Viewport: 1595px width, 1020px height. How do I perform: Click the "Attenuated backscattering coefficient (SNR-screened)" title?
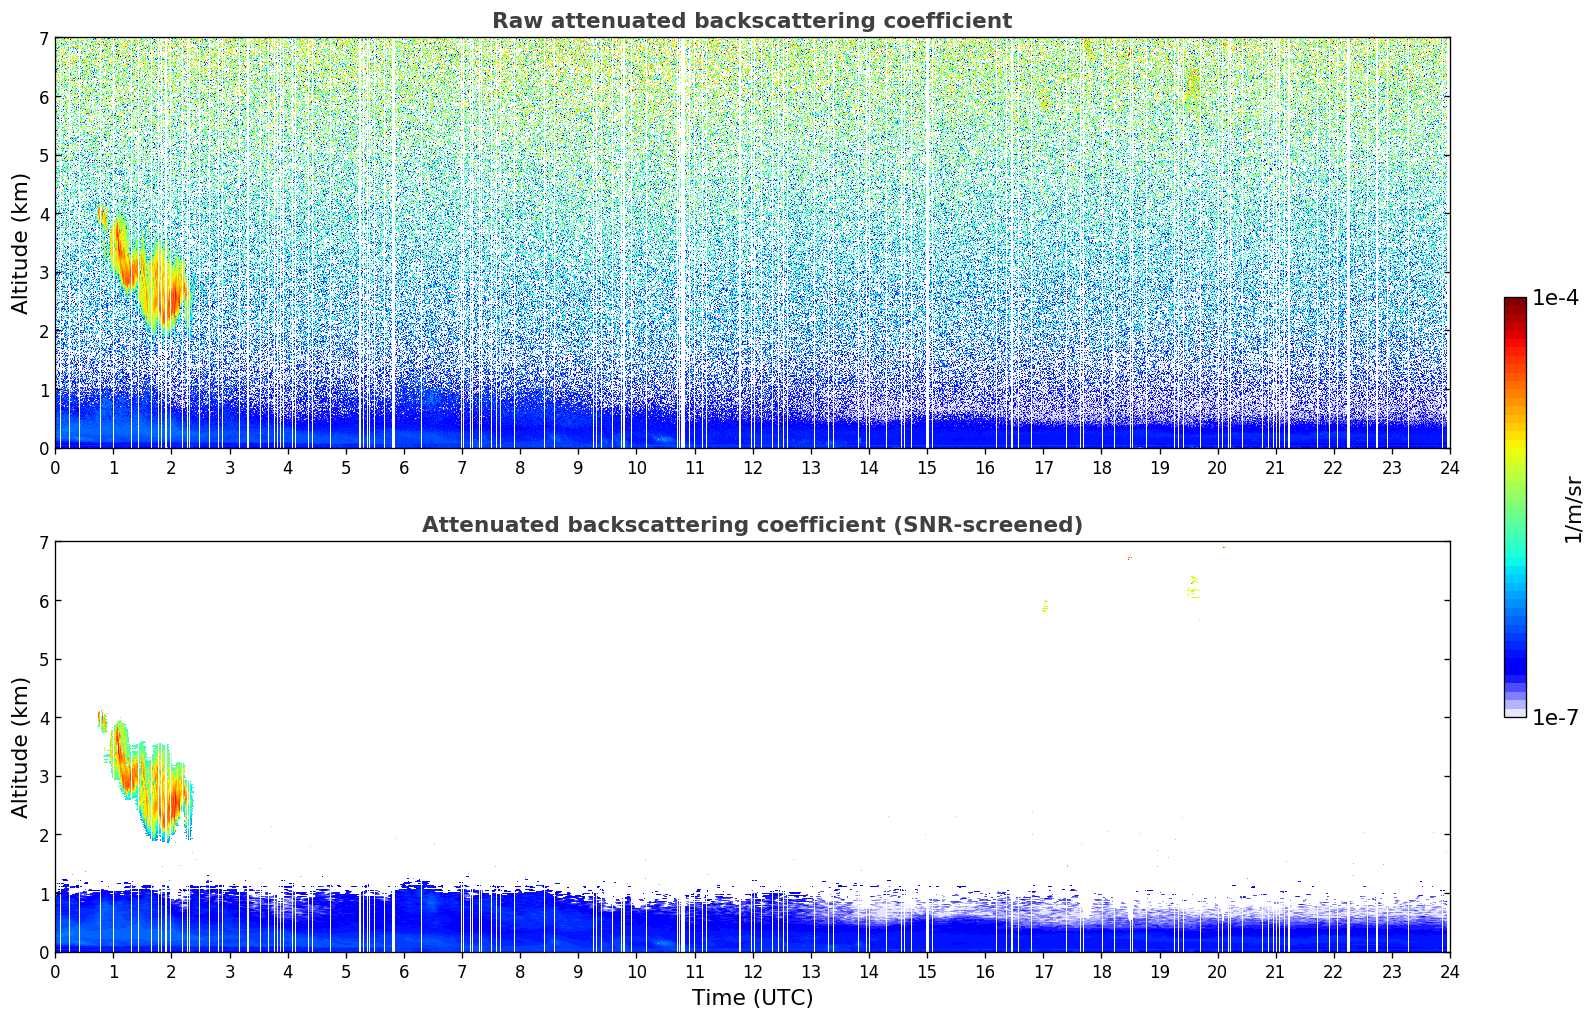751,525
